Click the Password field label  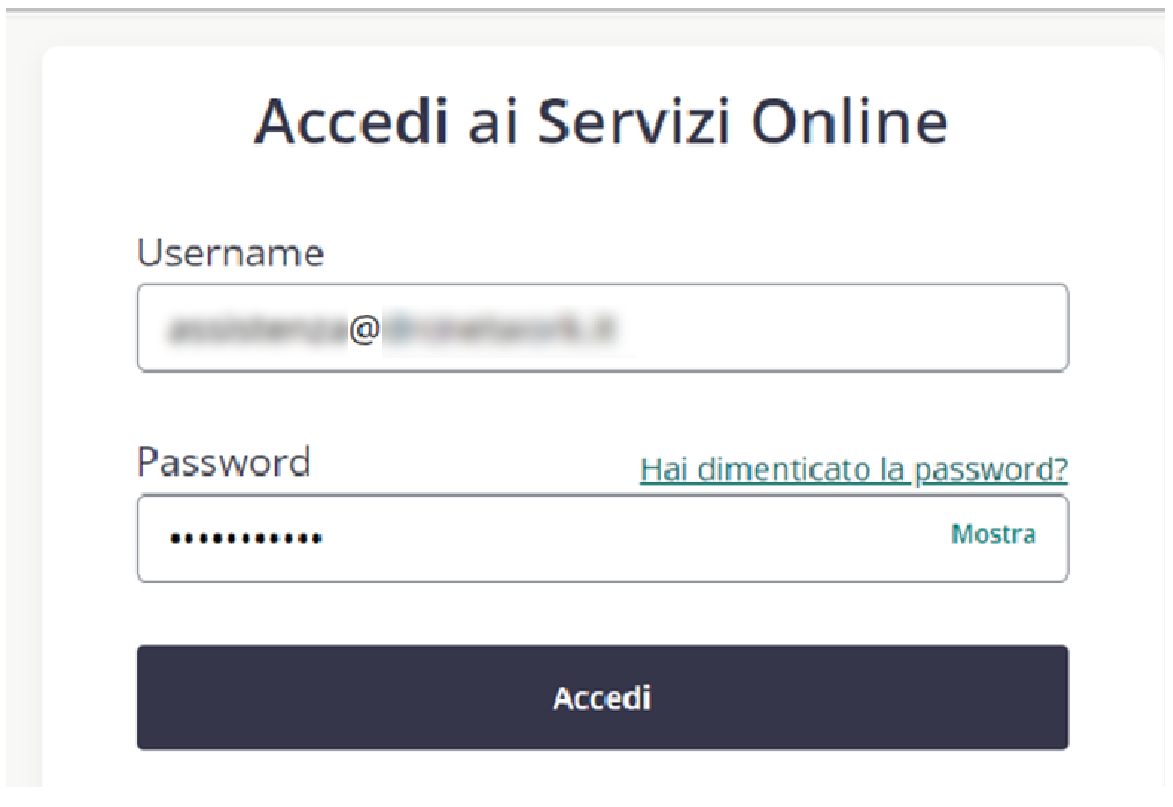[x=224, y=462]
